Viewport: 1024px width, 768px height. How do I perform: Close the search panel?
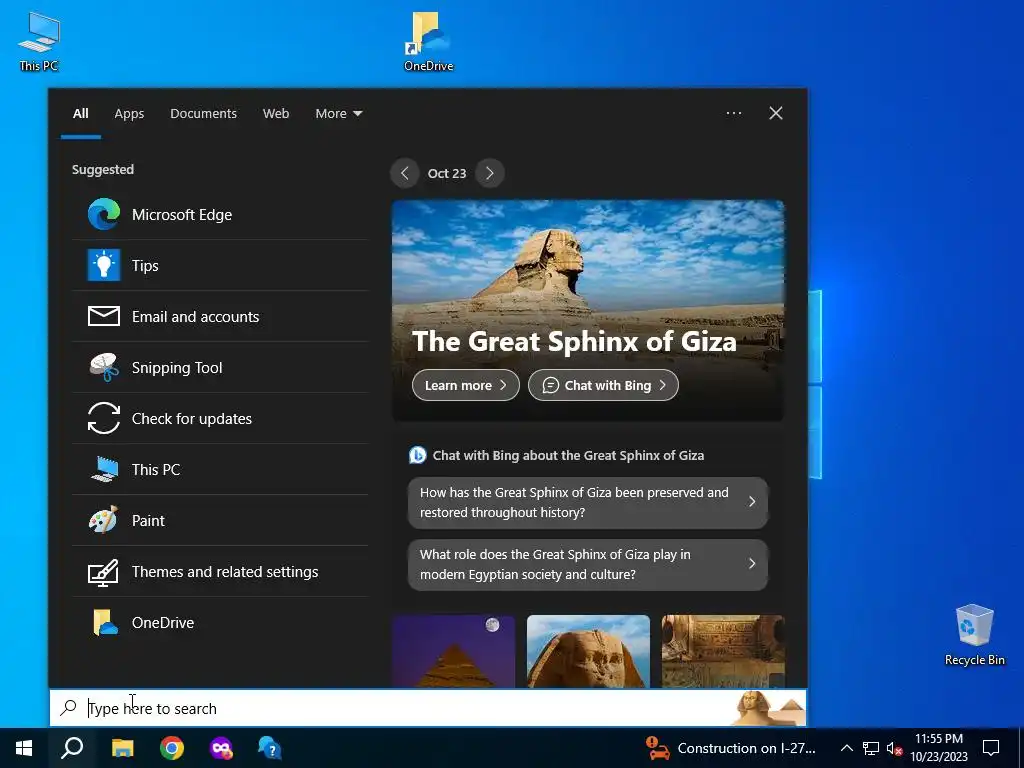[776, 113]
